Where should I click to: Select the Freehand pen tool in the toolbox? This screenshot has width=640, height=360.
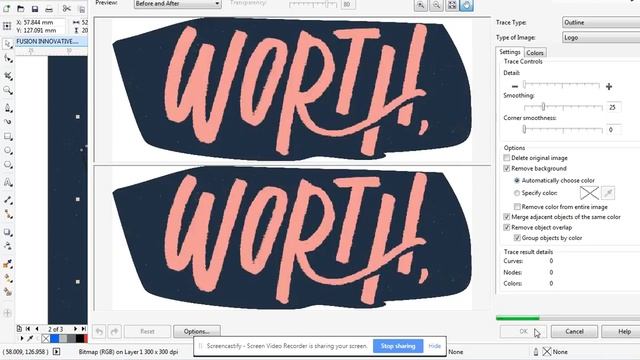(x=7, y=108)
